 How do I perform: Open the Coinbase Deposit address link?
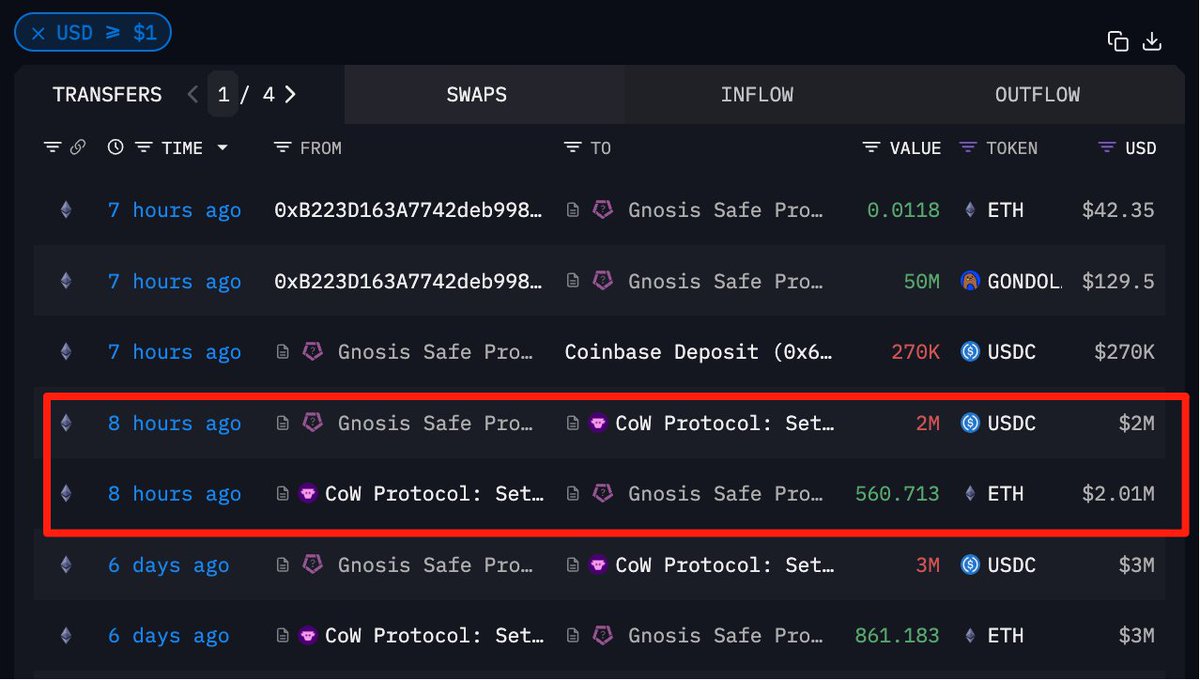[x=699, y=352]
